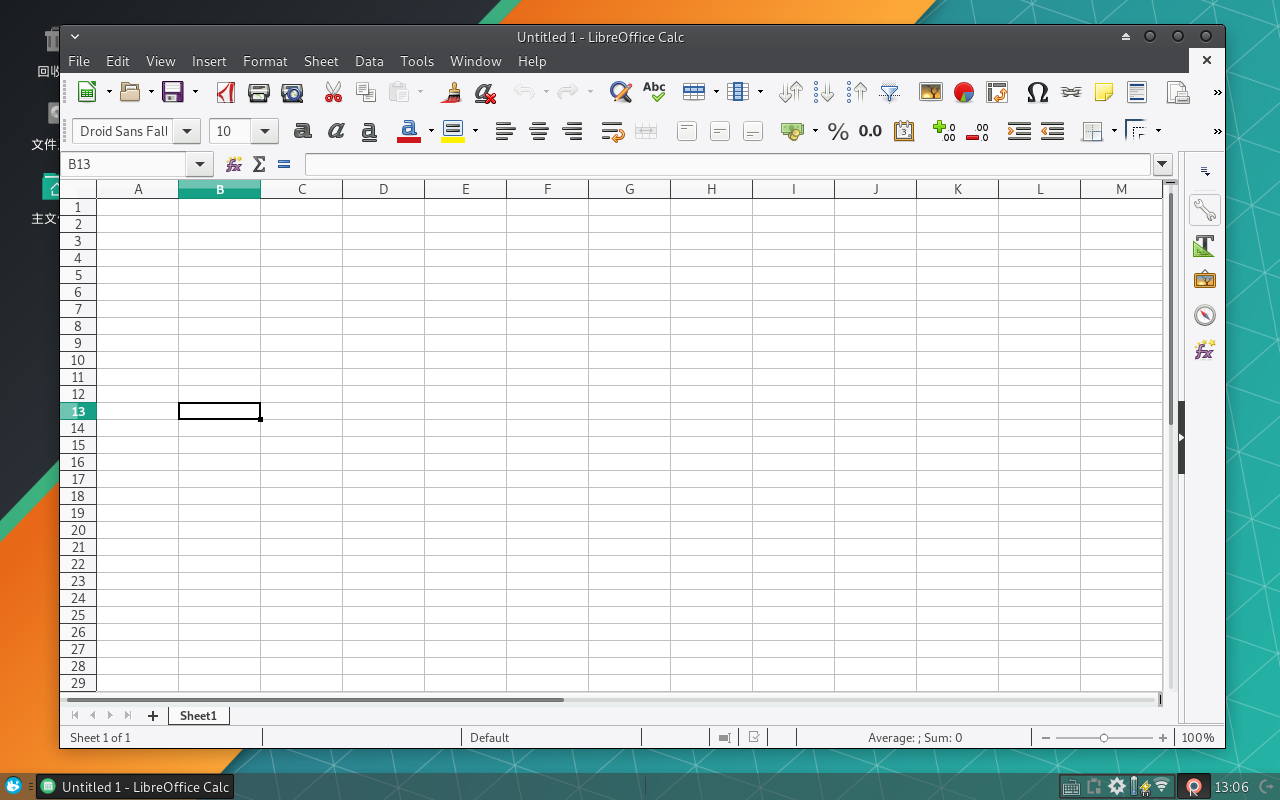This screenshot has height=800, width=1280.
Task: Open the font color dropdown arrow
Action: [431, 131]
